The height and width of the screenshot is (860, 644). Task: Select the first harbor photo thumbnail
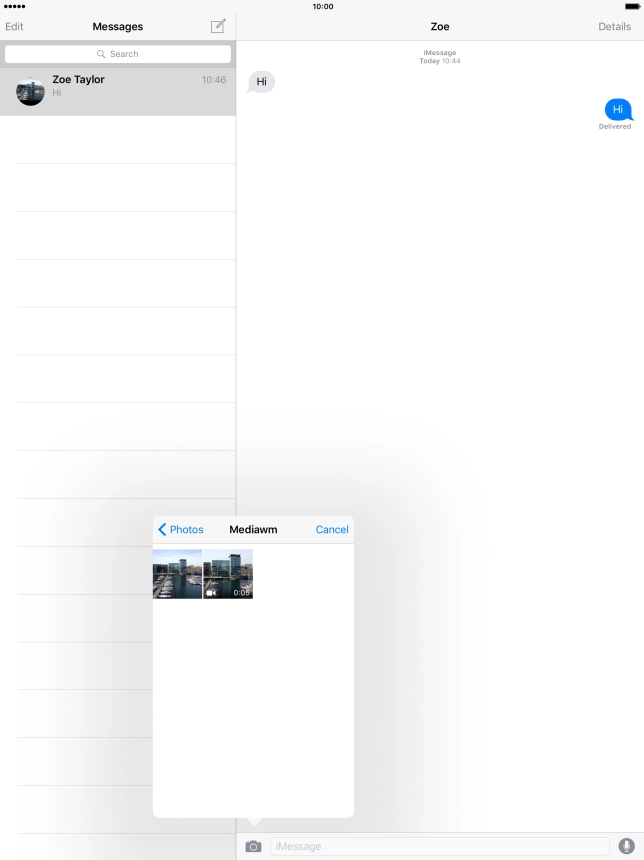pyautogui.click(x=177, y=574)
